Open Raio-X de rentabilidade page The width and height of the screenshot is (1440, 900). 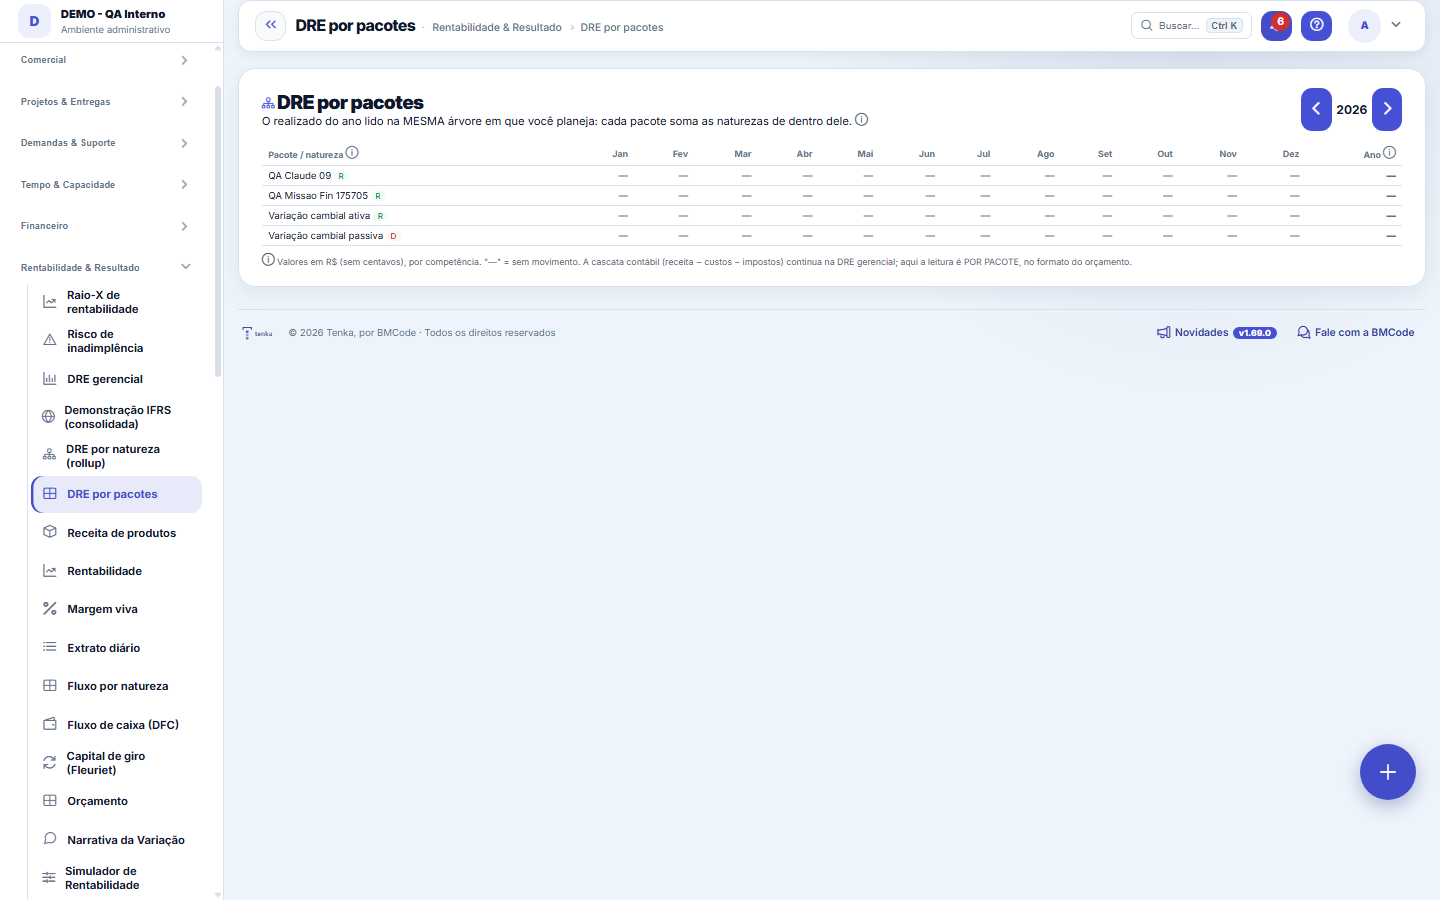116,302
